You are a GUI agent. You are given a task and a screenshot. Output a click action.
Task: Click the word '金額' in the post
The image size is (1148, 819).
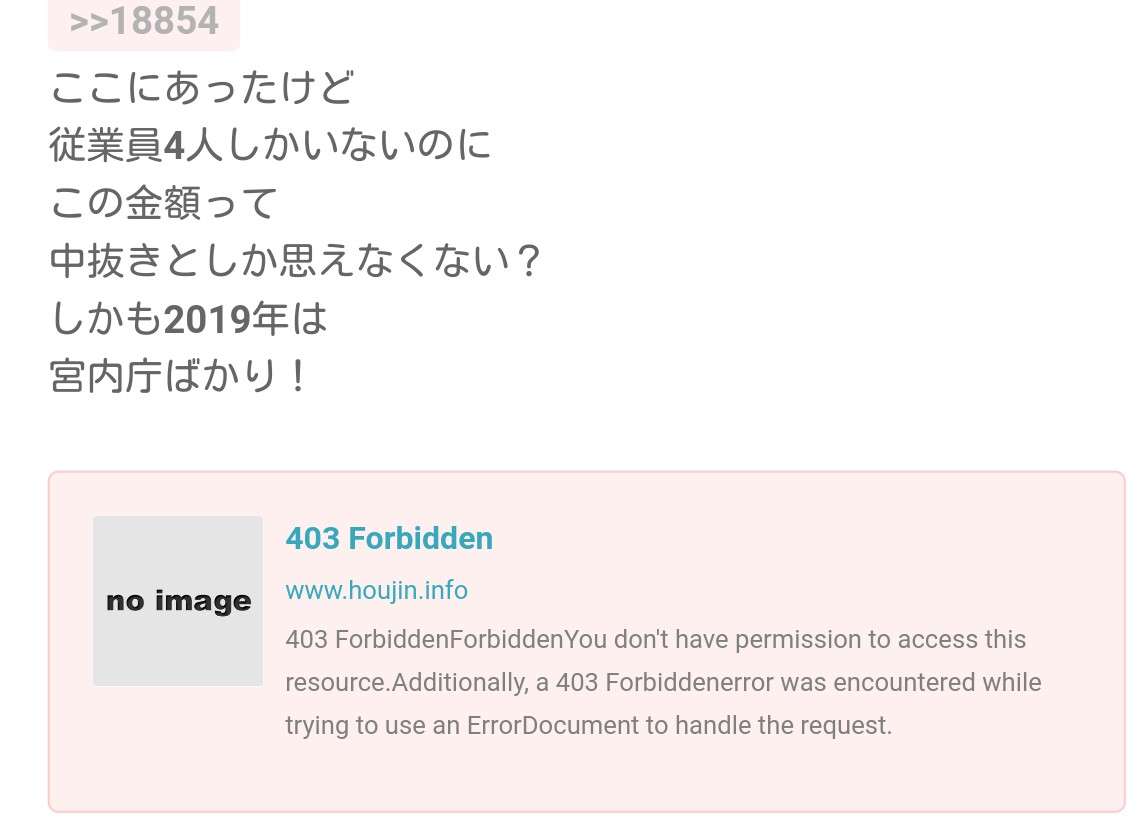(164, 202)
